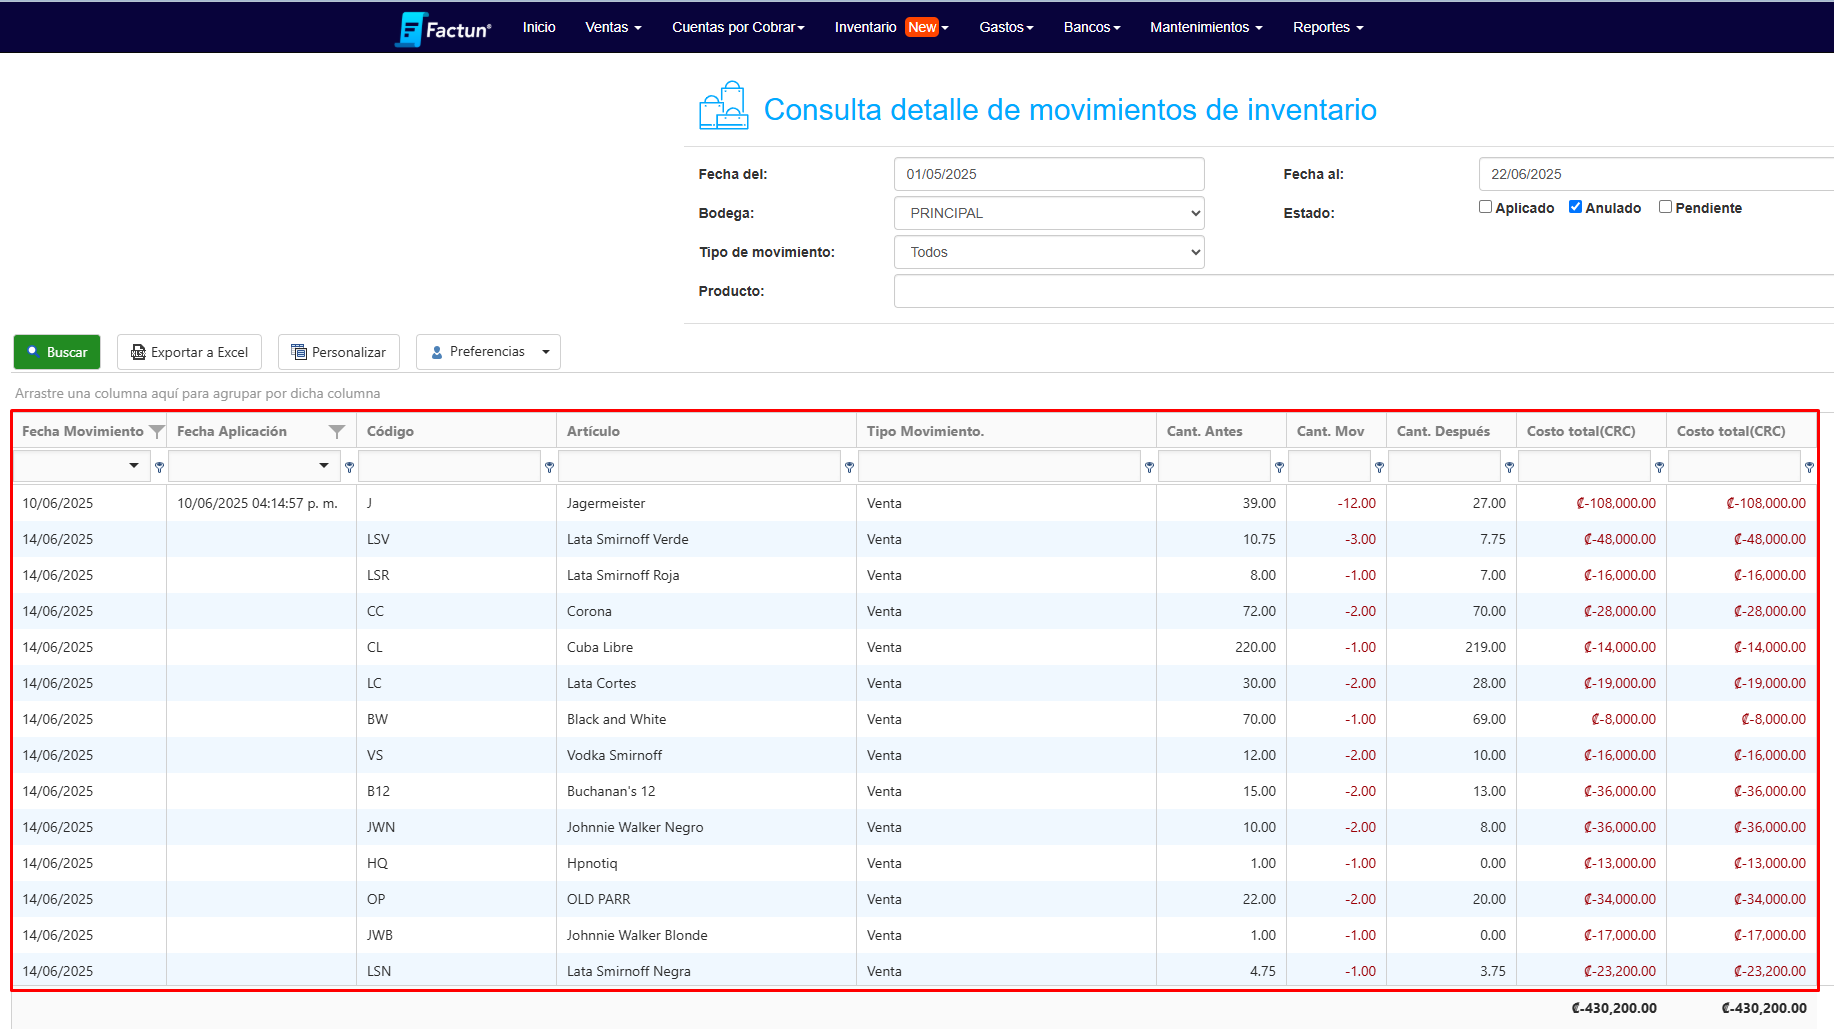
Task: Tick the Pendiente status checkbox
Action: [1665, 207]
